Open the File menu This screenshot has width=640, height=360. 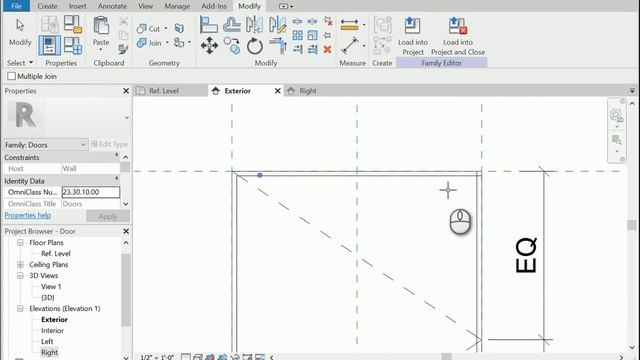pos(16,6)
